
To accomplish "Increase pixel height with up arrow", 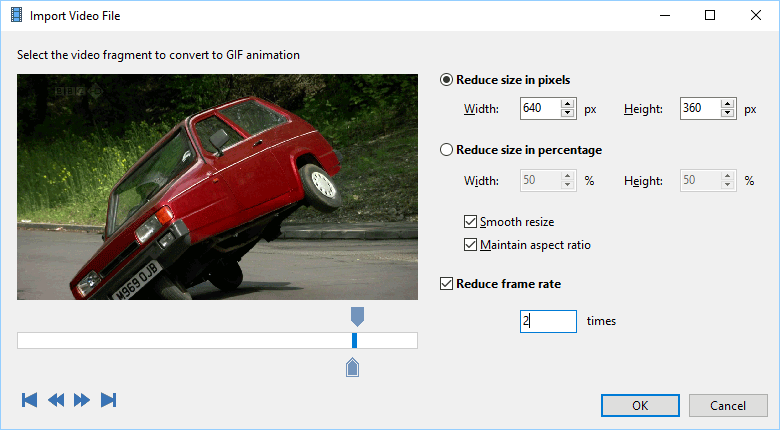I will (728, 104).
